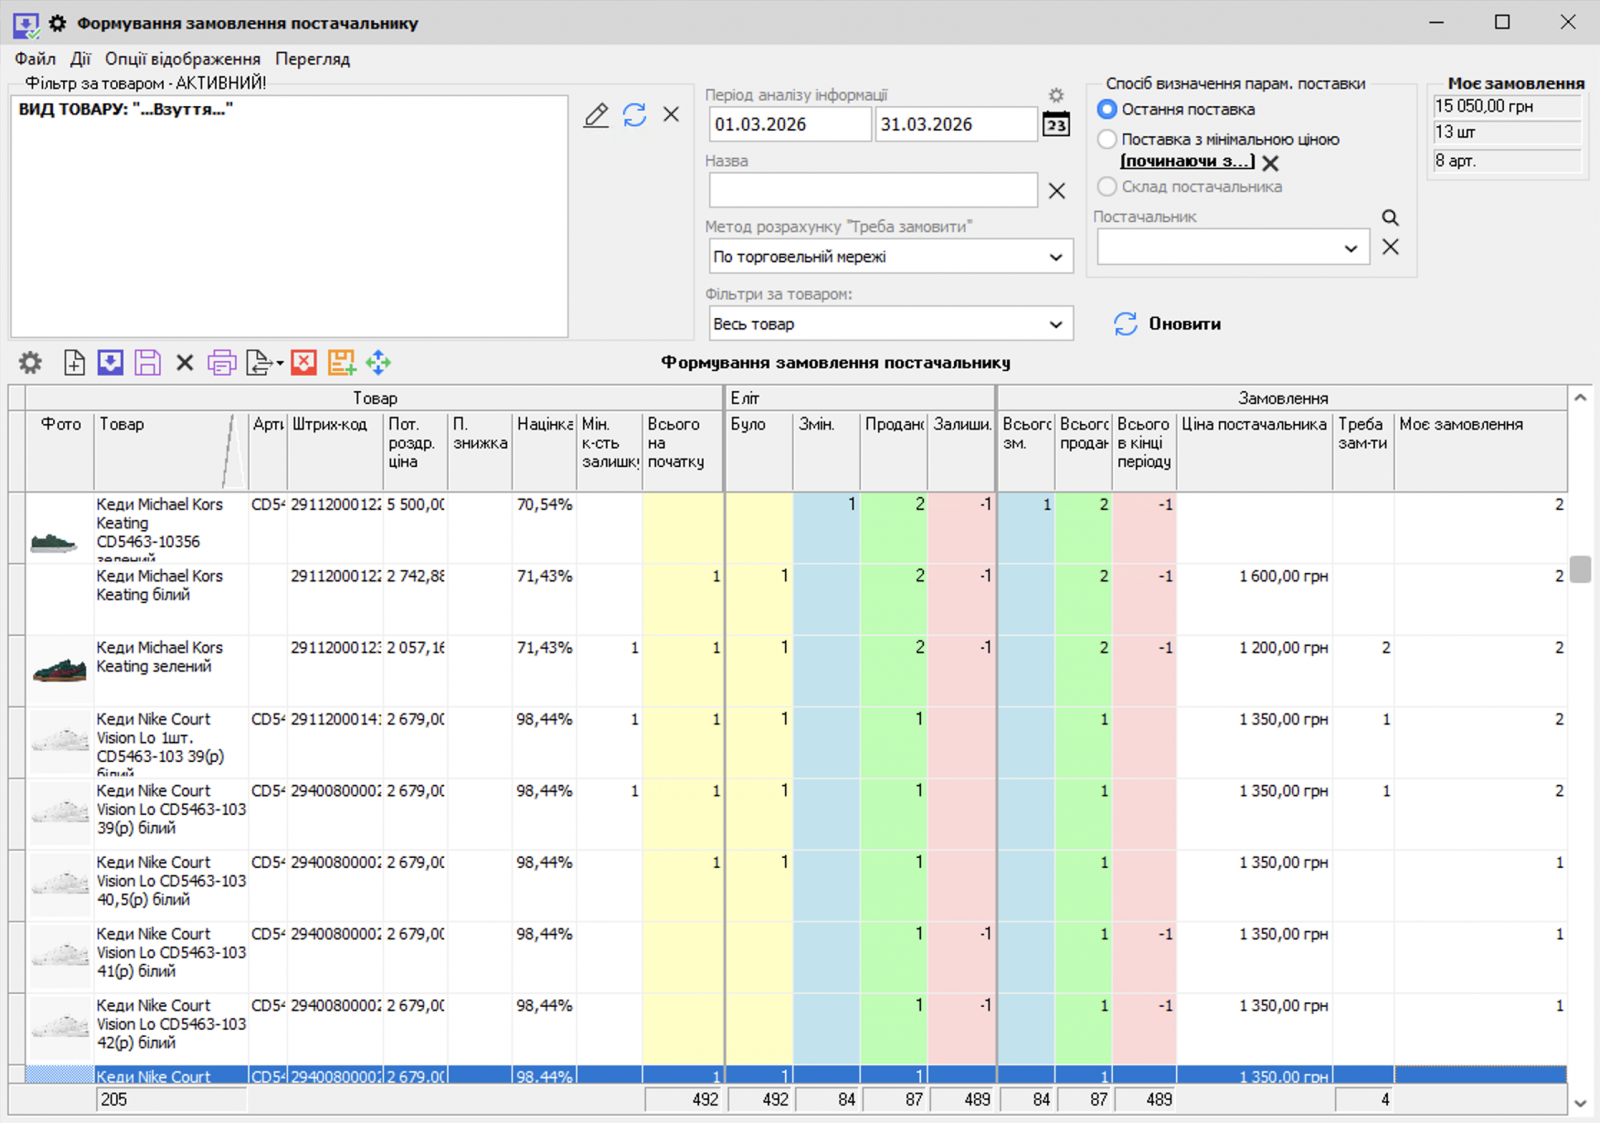Click the purple floppy disk save icon
Screen dimensions: 1600x1123
(148, 363)
